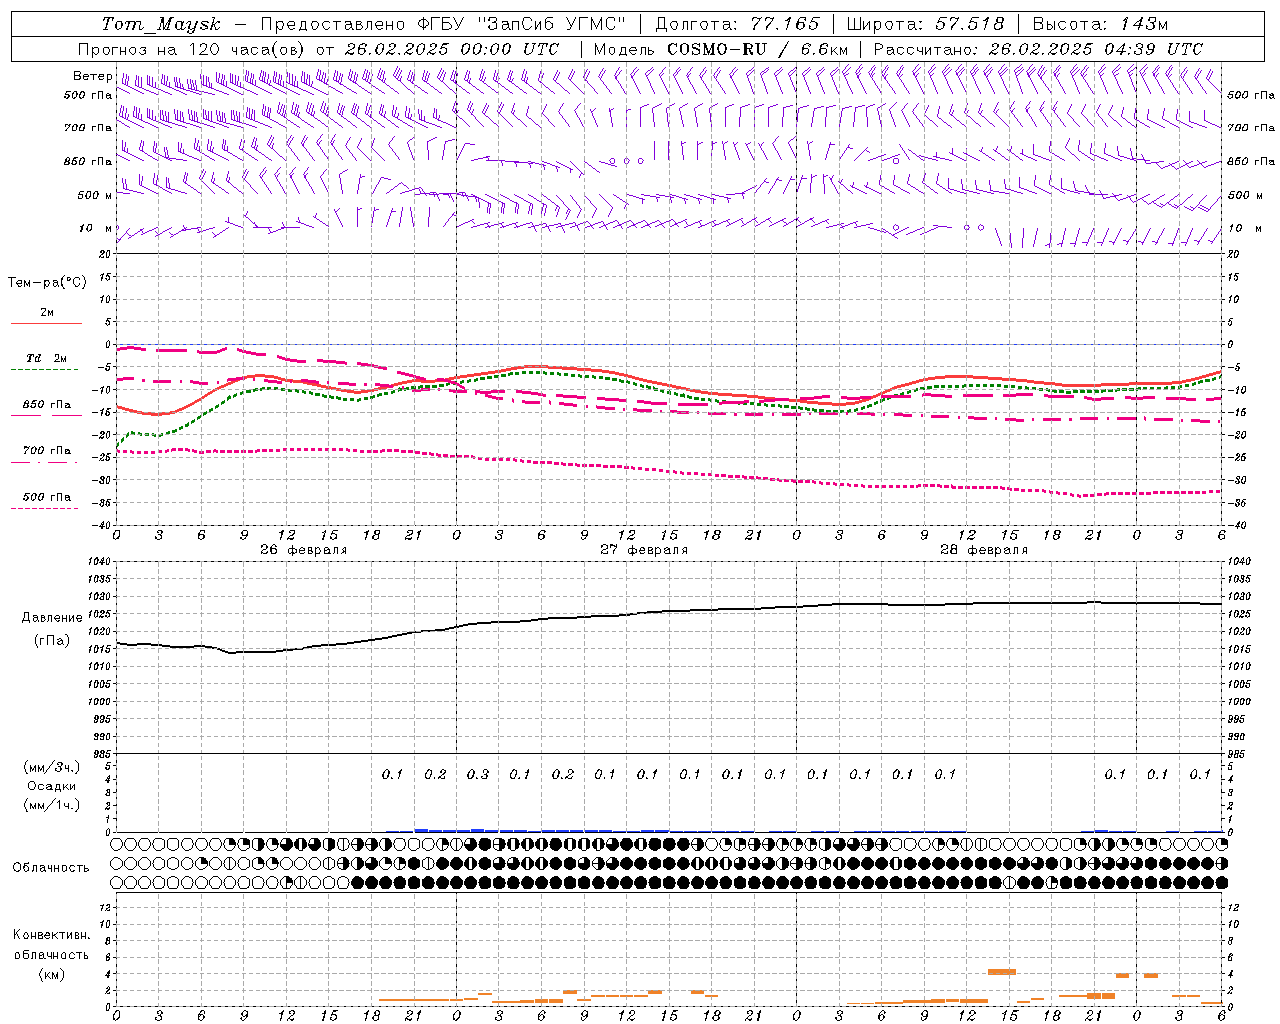Screen dimensions: 1280x1024
Task: Click the "700 гПа" legend entry in temperature panel
Action: pyautogui.click(x=47, y=450)
